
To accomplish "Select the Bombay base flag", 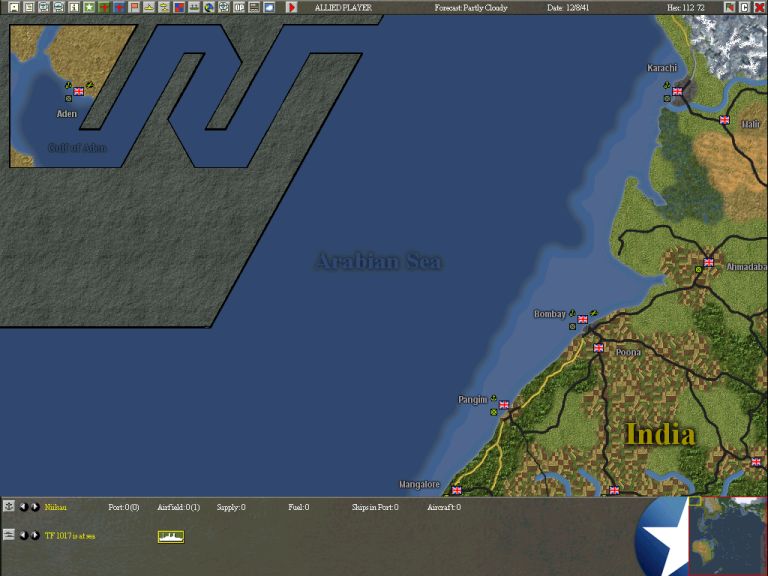I will 582,319.
